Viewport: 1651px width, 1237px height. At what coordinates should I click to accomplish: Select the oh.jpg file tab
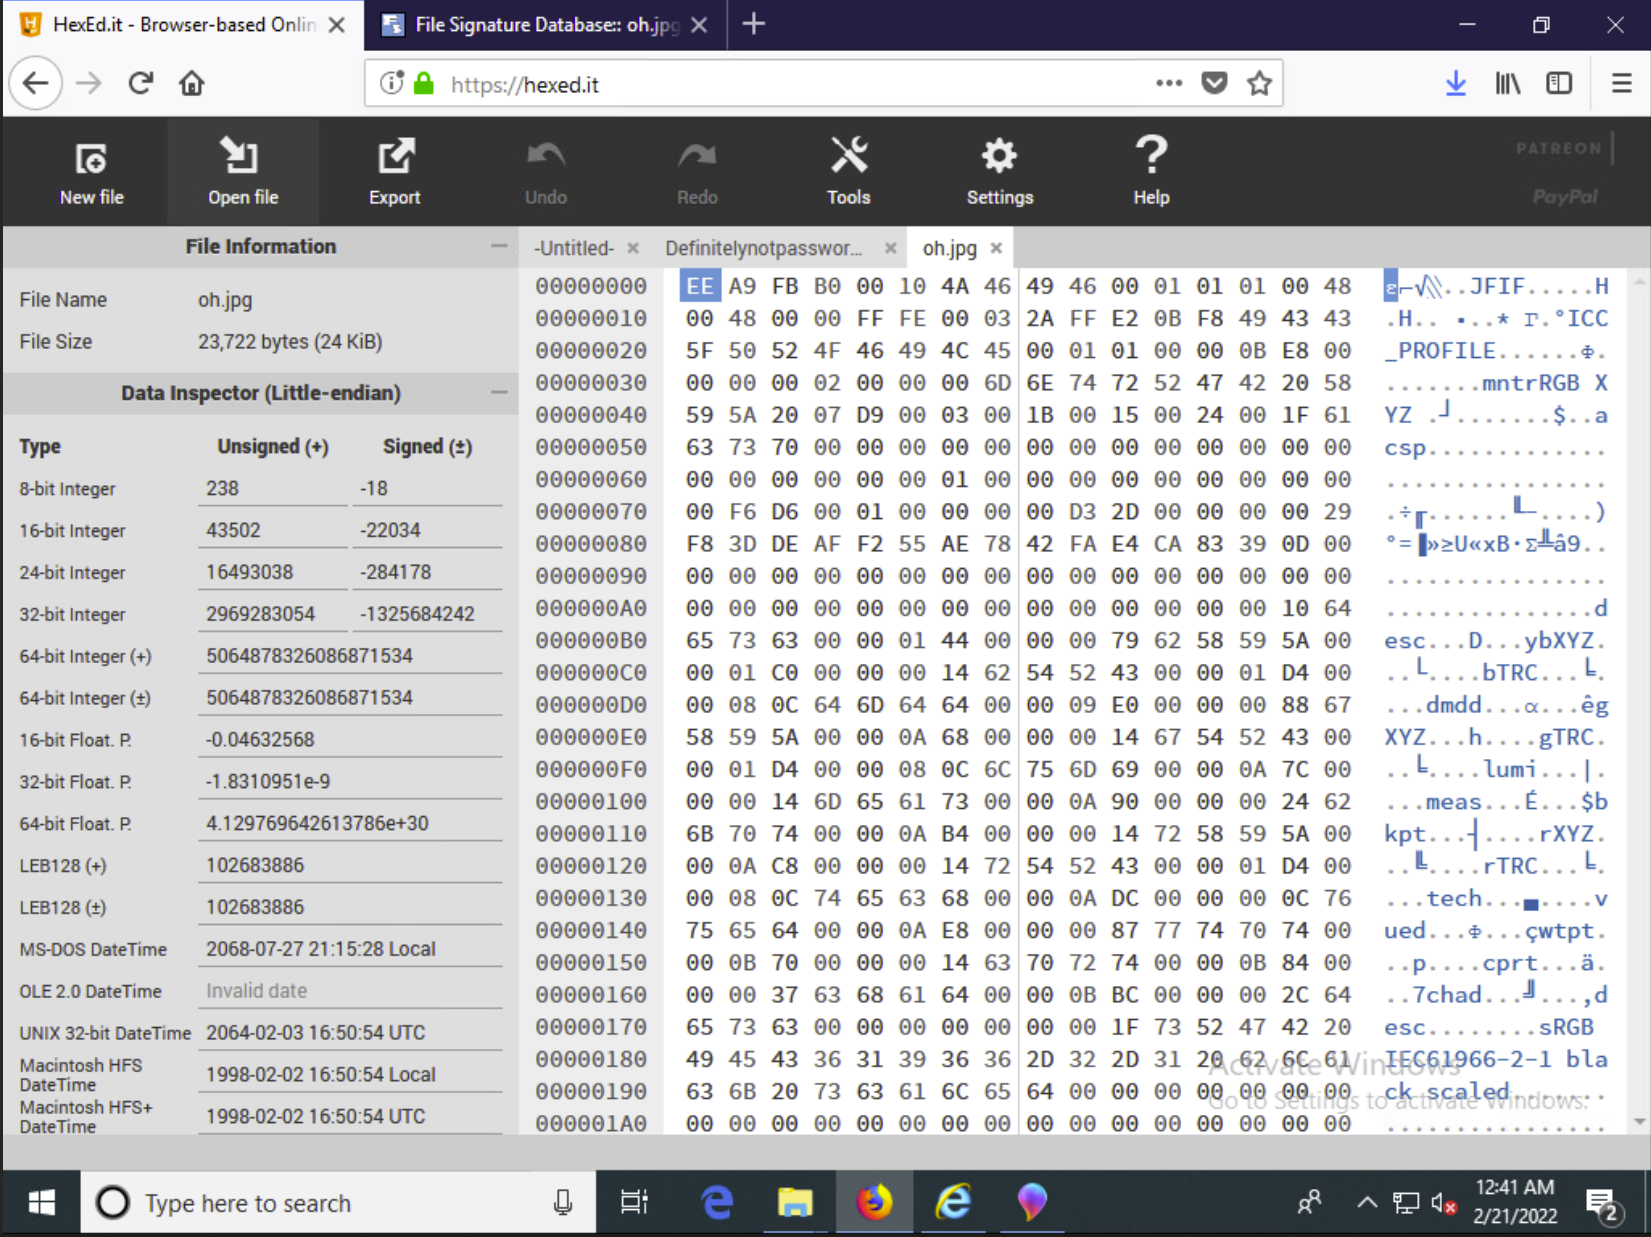pyautogui.click(x=949, y=248)
